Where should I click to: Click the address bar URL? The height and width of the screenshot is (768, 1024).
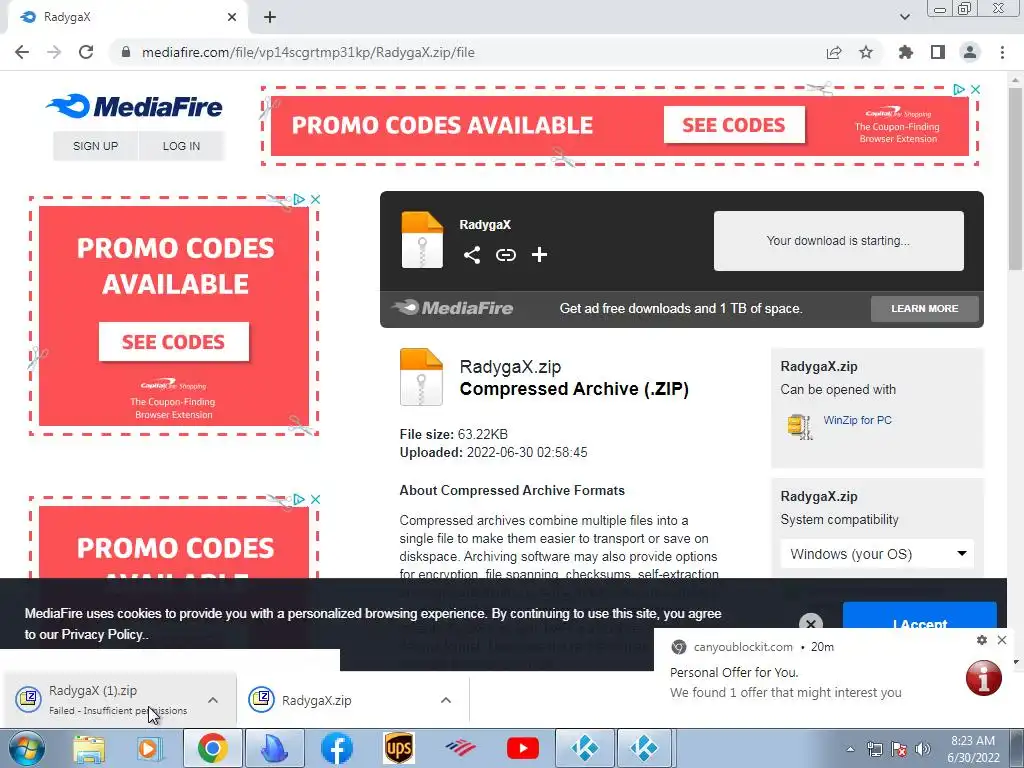point(308,52)
